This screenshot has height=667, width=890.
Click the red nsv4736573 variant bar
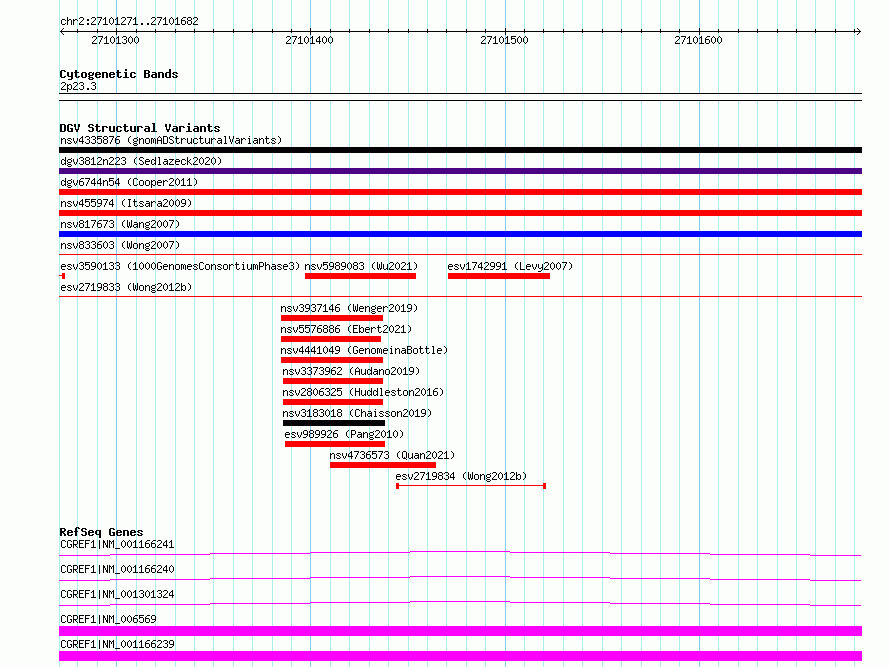383,465
